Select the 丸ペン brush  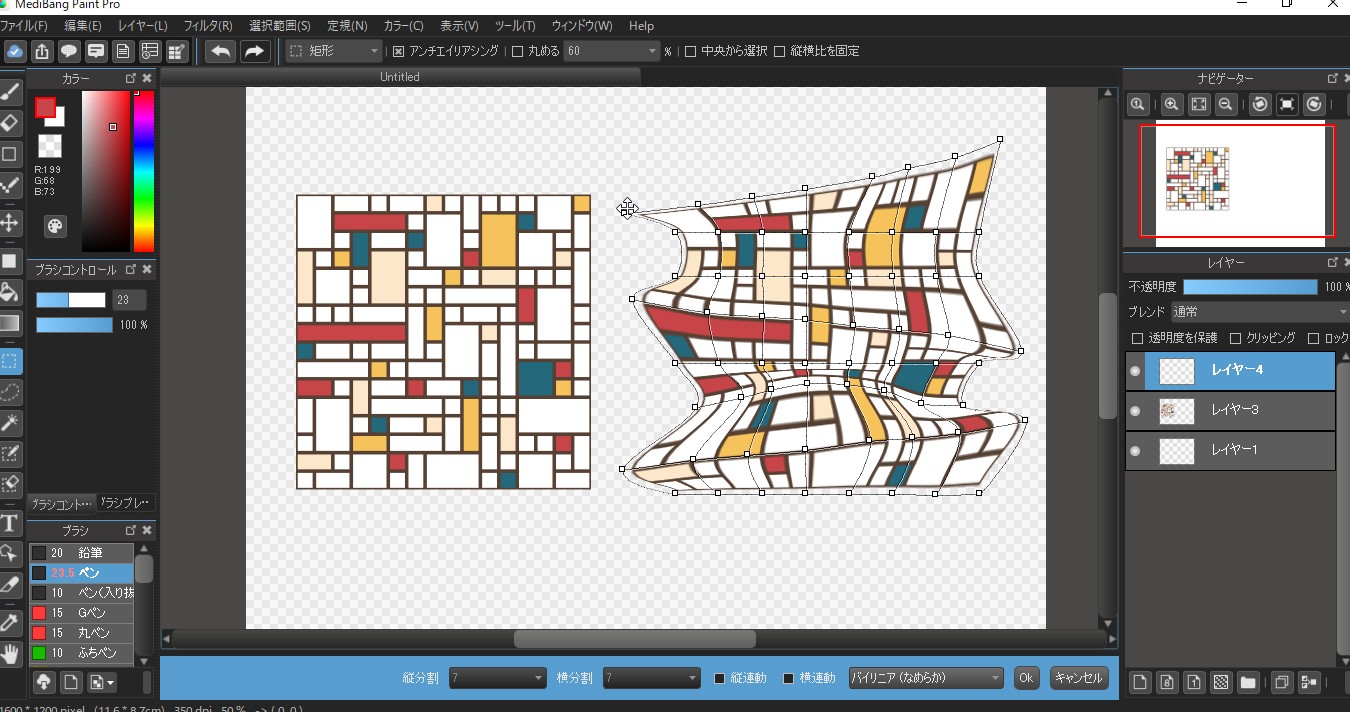pos(81,633)
